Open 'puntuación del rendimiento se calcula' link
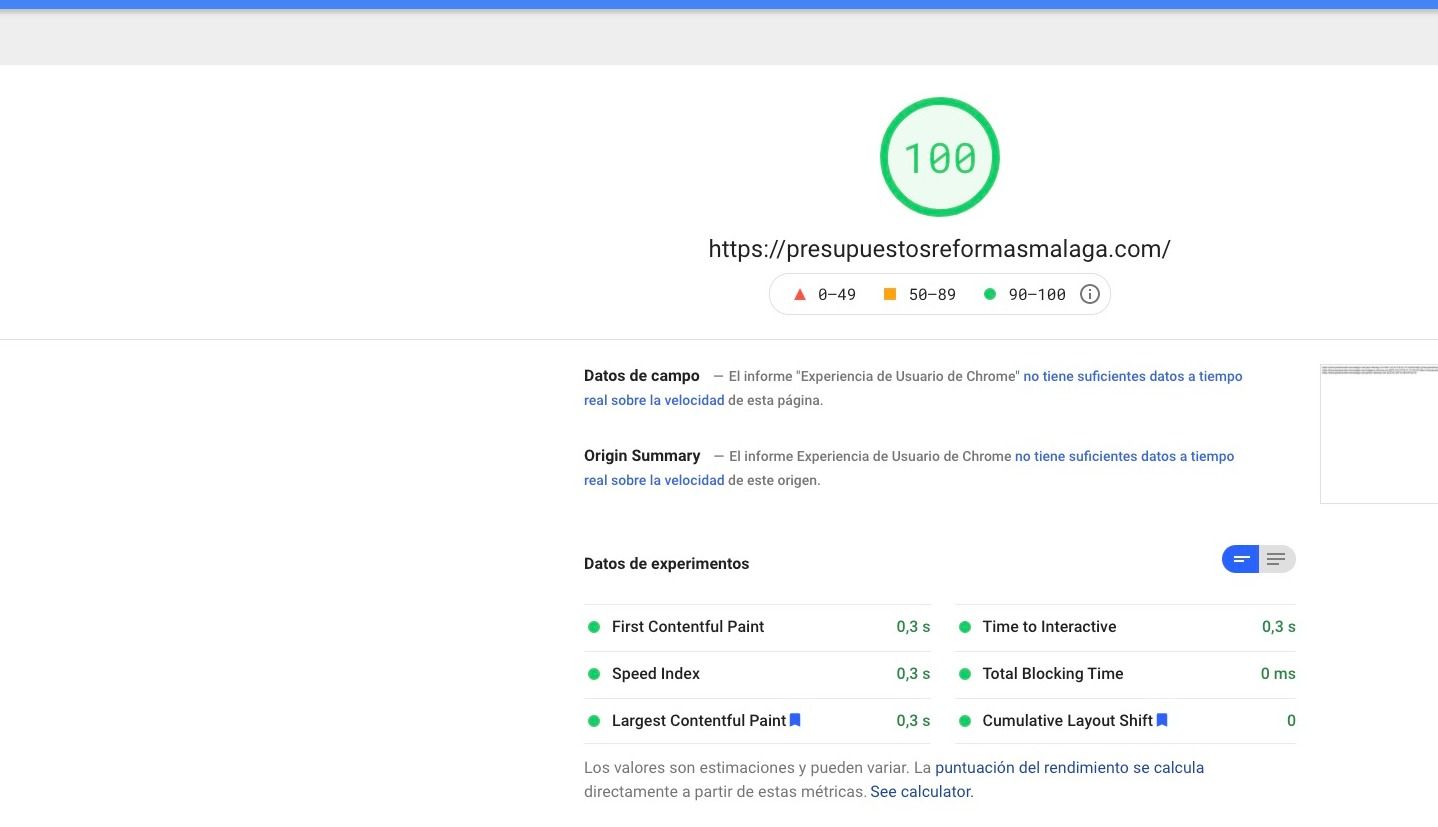Image resolution: width=1438 pixels, height=827 pixels. click(x=1069, y=768)
